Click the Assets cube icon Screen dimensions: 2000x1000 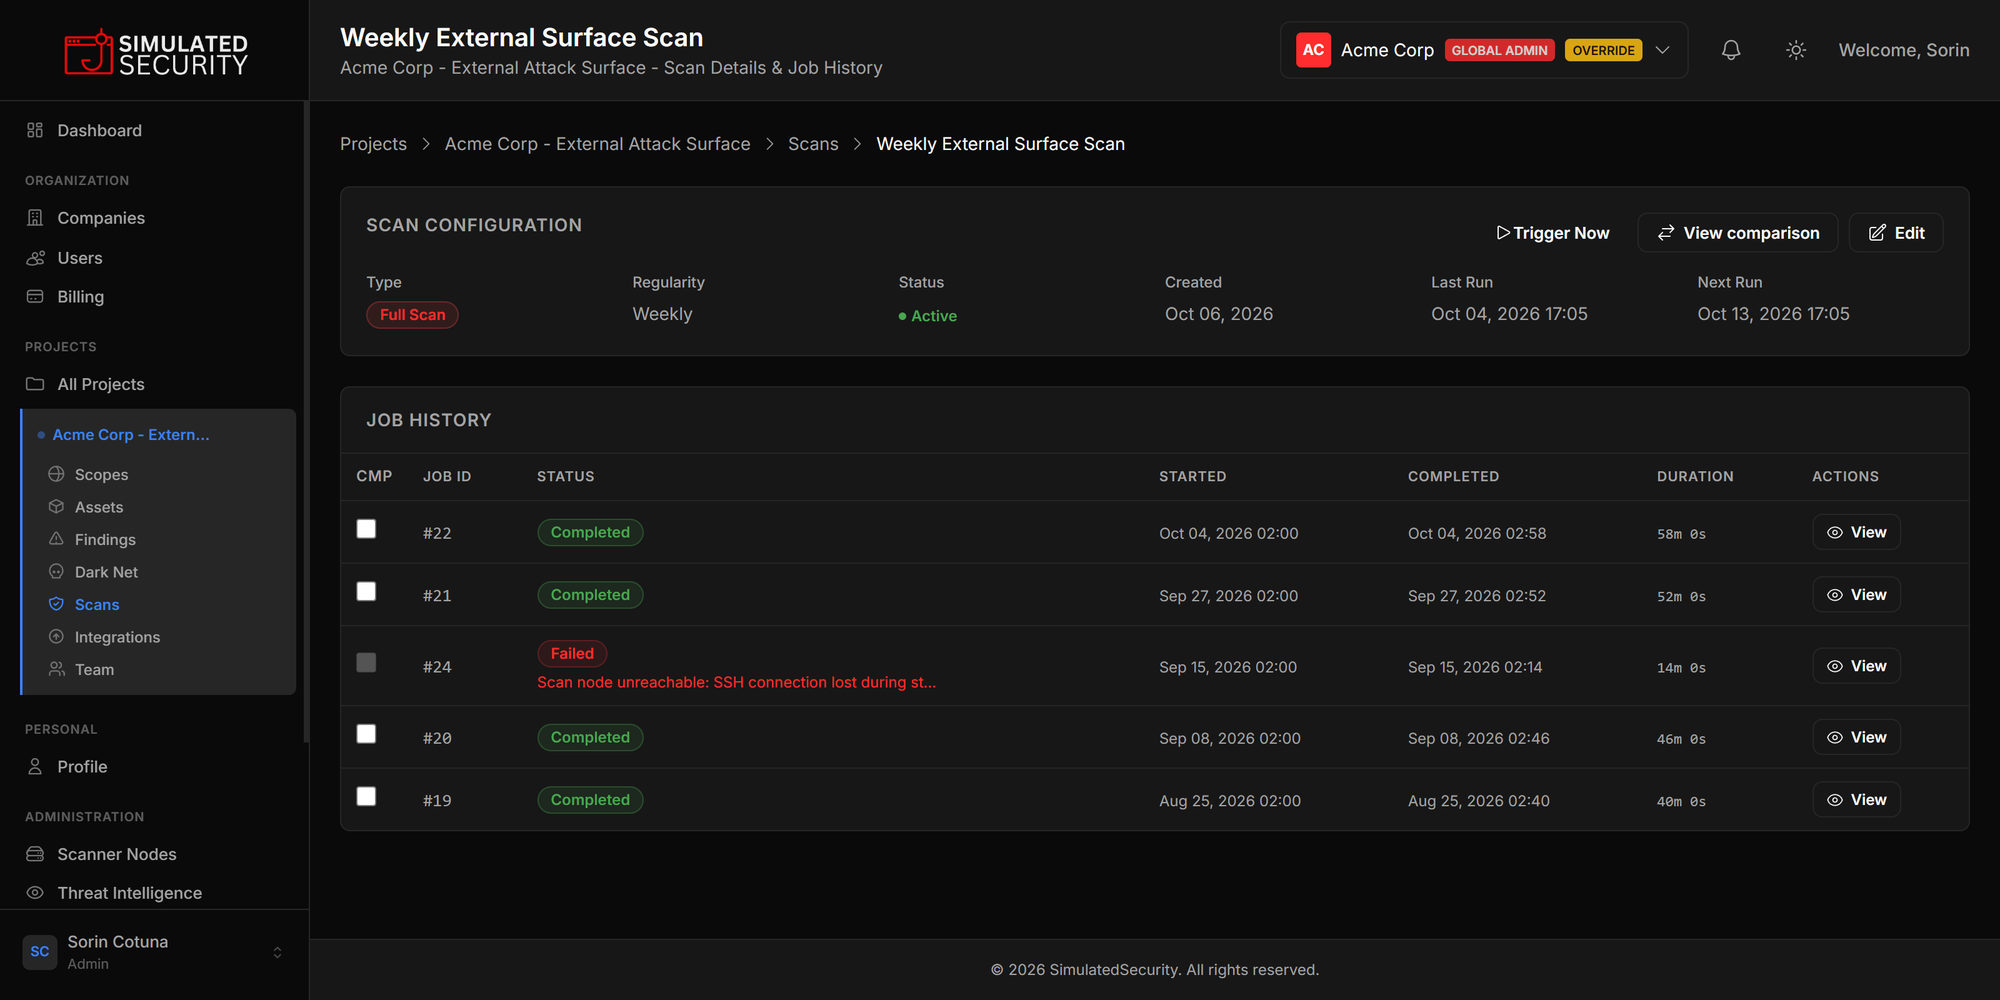point(56,507)
